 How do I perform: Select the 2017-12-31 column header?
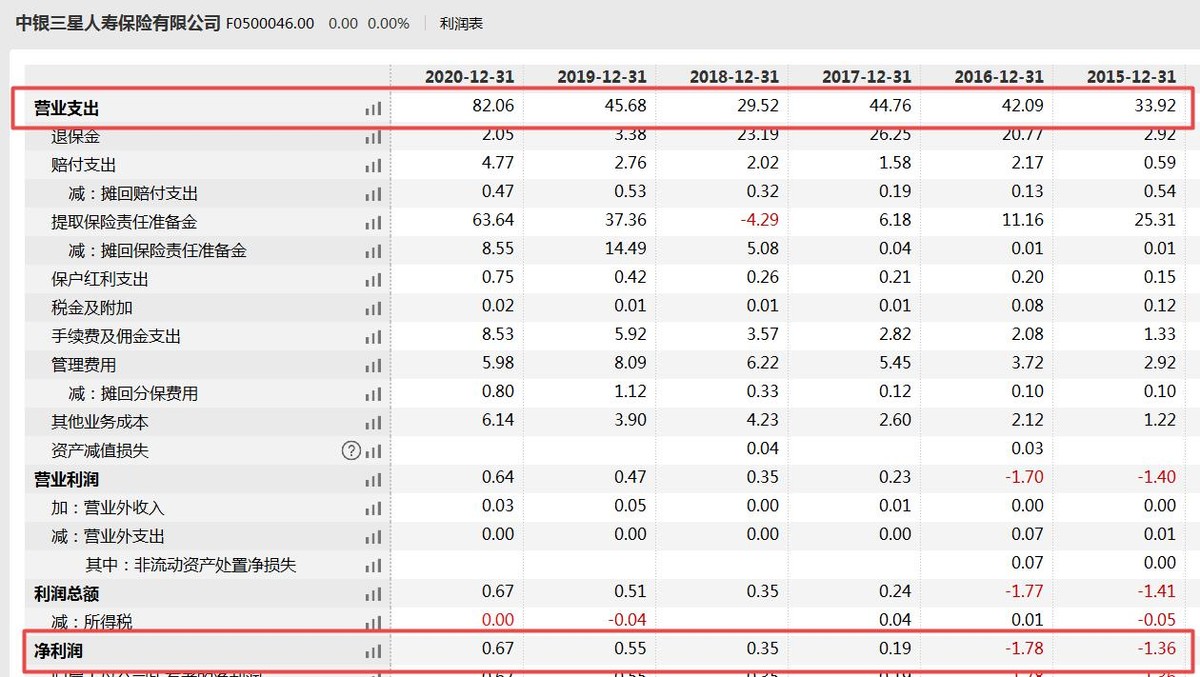867,77
